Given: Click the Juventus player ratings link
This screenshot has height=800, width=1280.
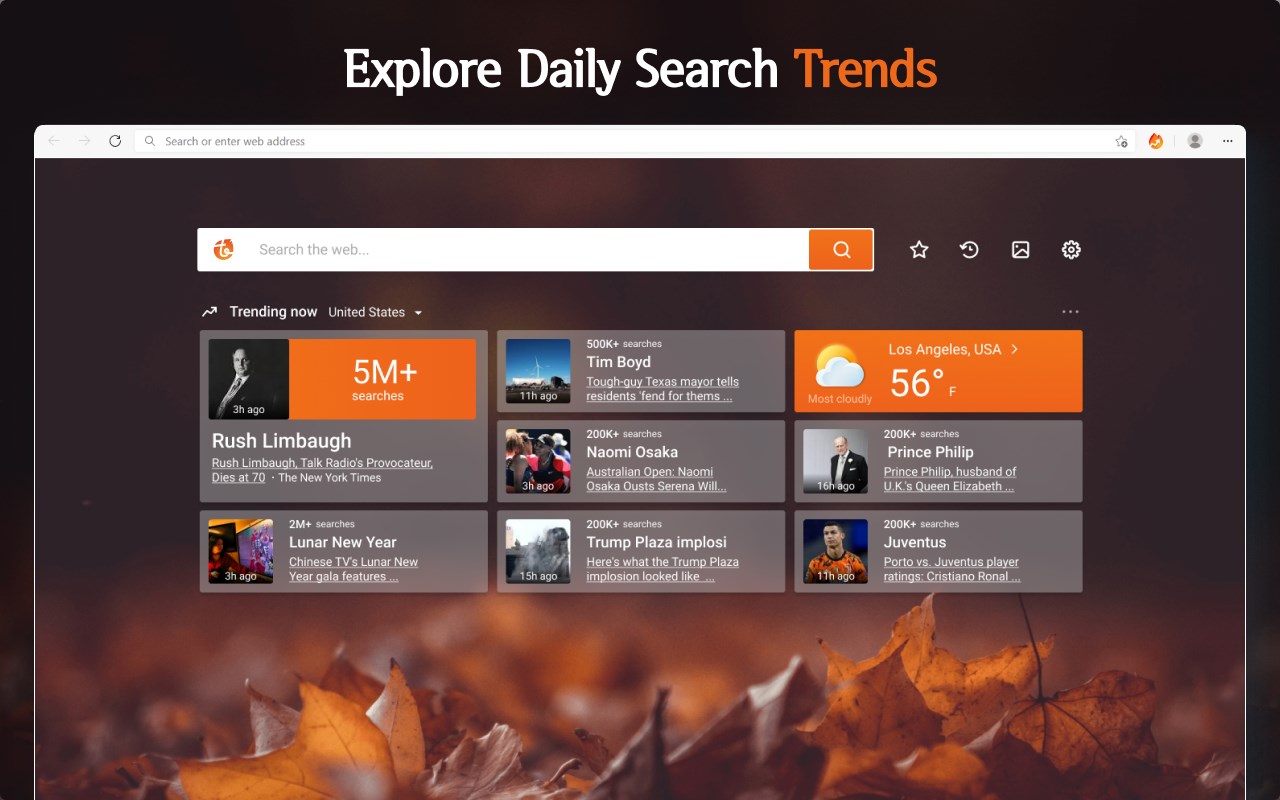Looking at the screenshot, I should (952, 569).
